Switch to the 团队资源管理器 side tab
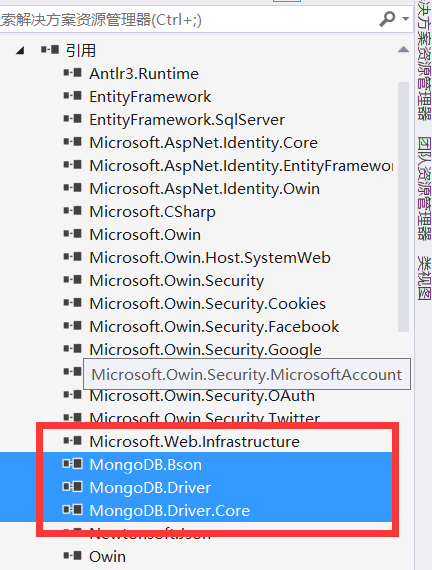This screenshot has width=432, height=570. 424,188
